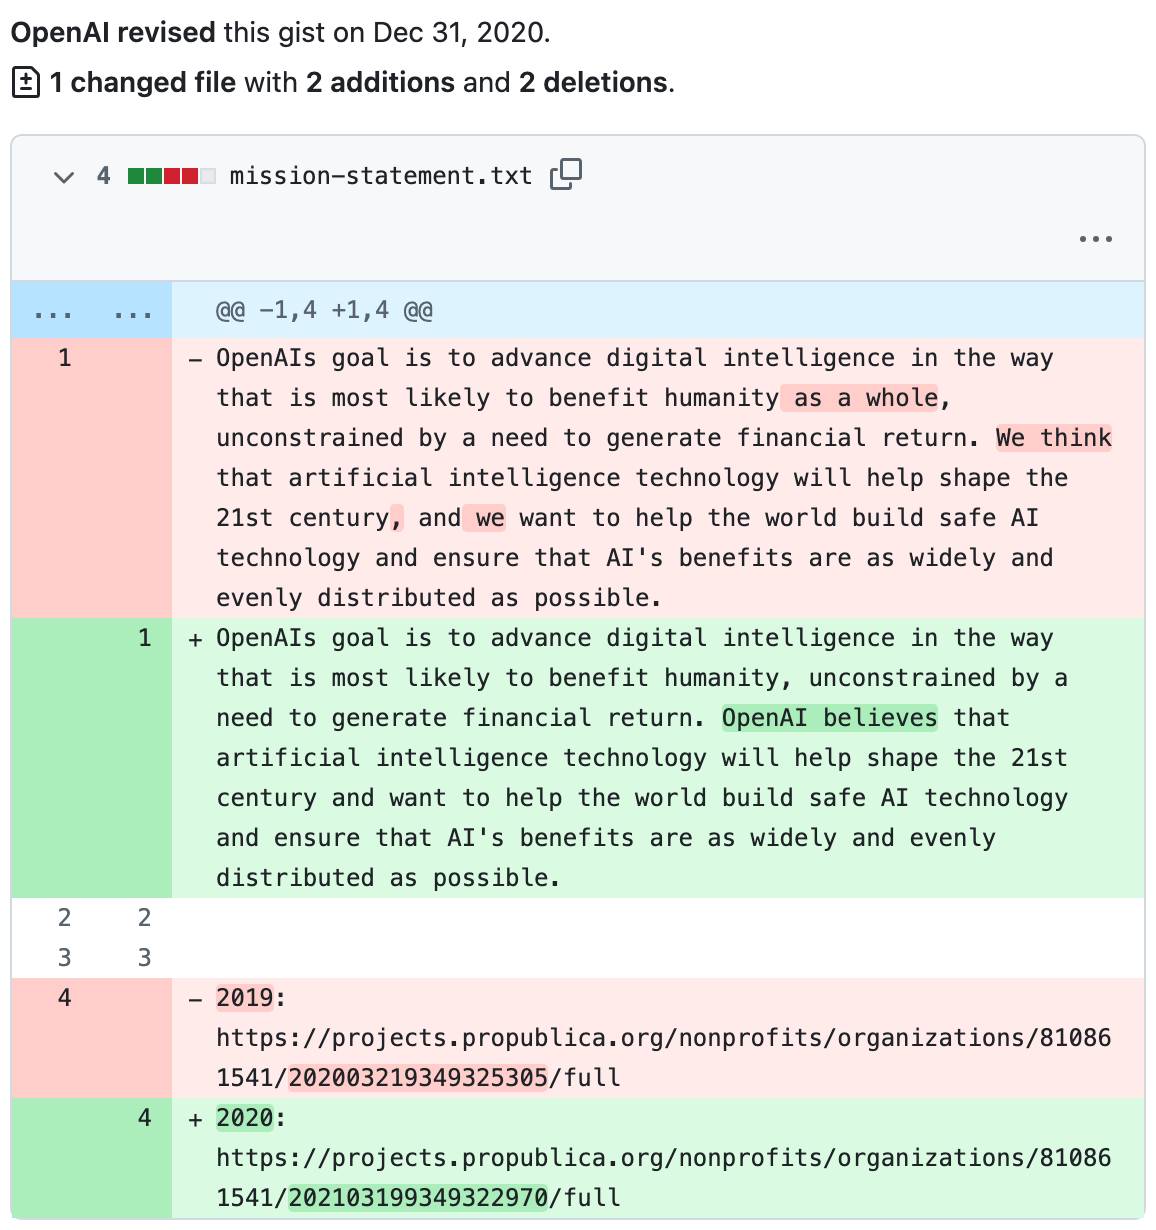The width and height of the screenshot is (1156, 1230).
Task: Collapse the mission-statement.txt diff with the chevron
Action: pos(63,176)
